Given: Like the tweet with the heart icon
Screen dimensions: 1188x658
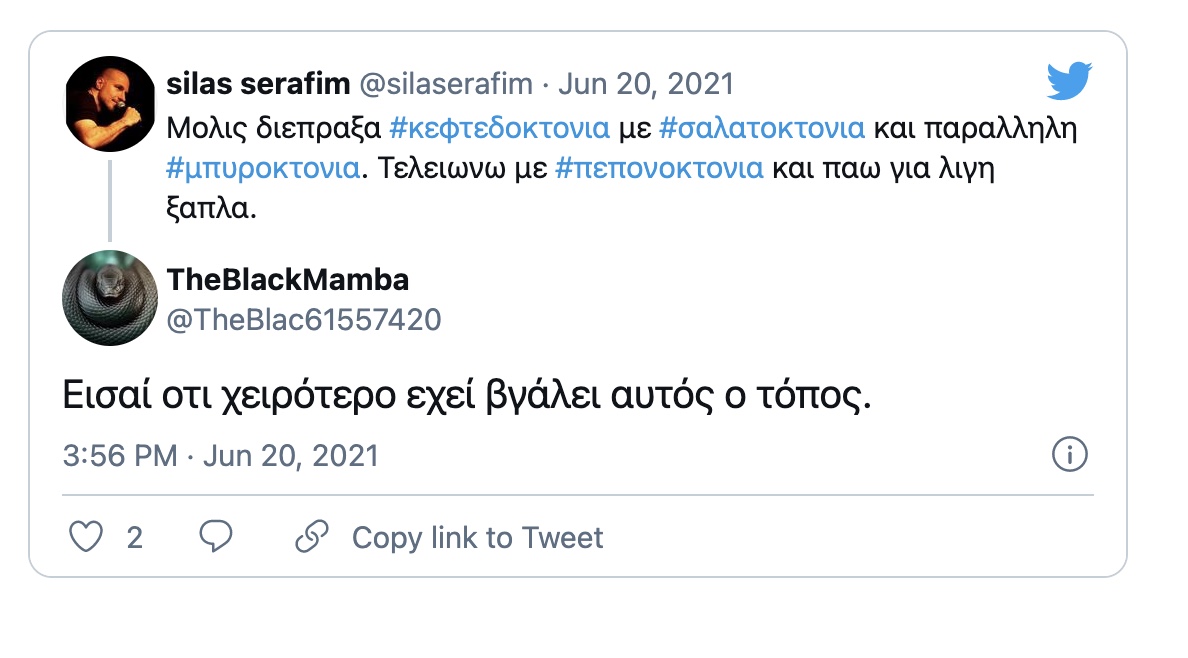Looking at the screenshot, I should (x=86, y=537).
